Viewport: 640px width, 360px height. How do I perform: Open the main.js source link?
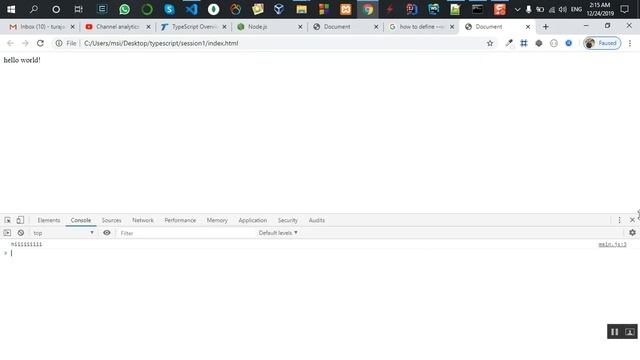612,244
